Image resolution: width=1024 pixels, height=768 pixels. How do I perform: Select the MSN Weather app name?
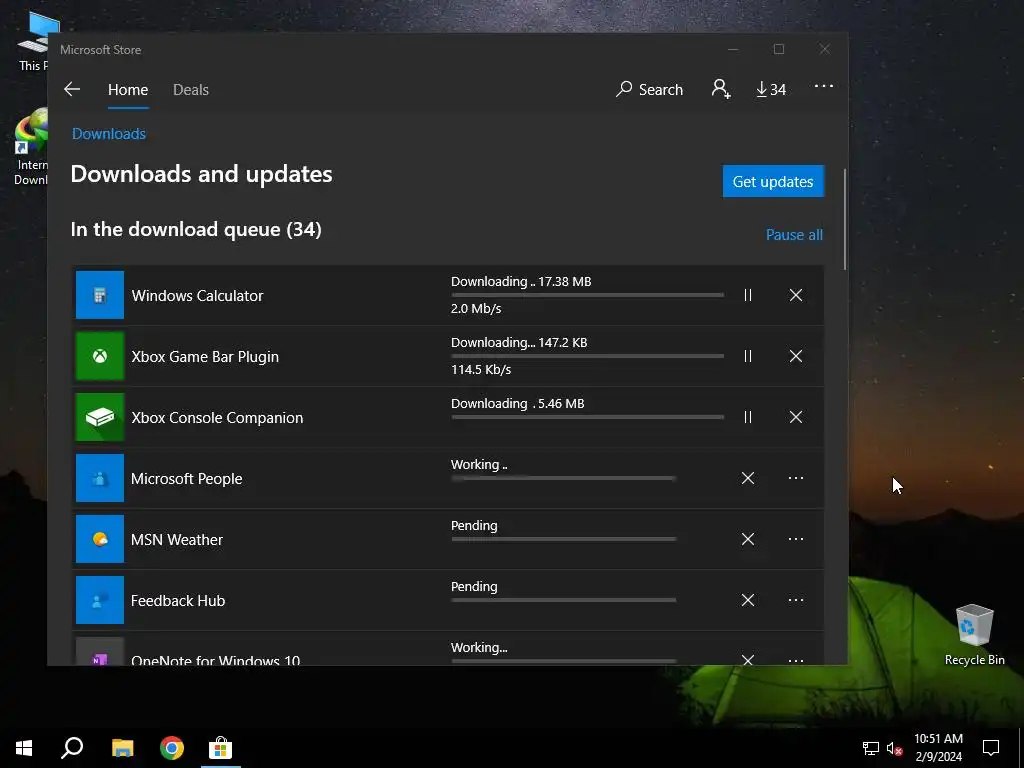pyautogui.click(x=176, y=539)
